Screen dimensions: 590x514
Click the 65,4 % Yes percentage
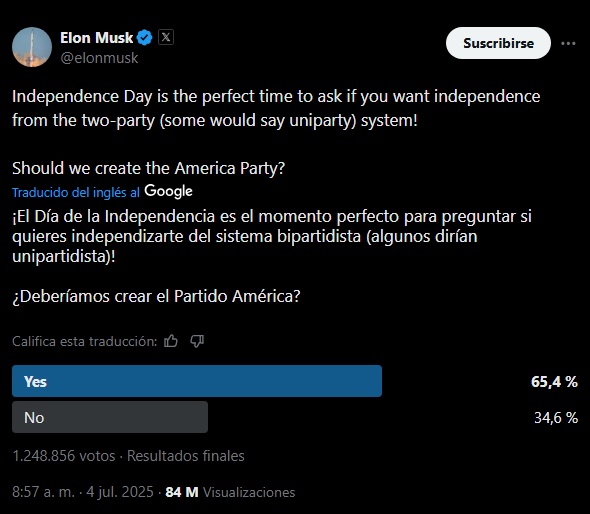pyautogui.click(x=554, y=382)
